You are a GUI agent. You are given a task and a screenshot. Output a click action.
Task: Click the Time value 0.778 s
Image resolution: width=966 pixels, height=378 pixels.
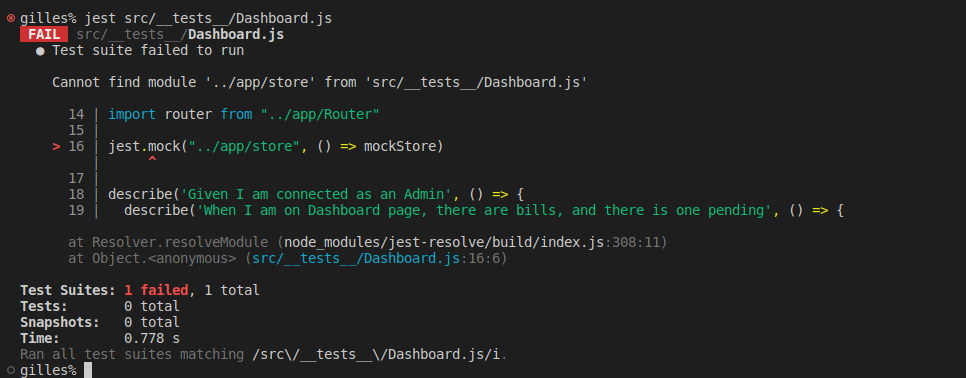152,338
